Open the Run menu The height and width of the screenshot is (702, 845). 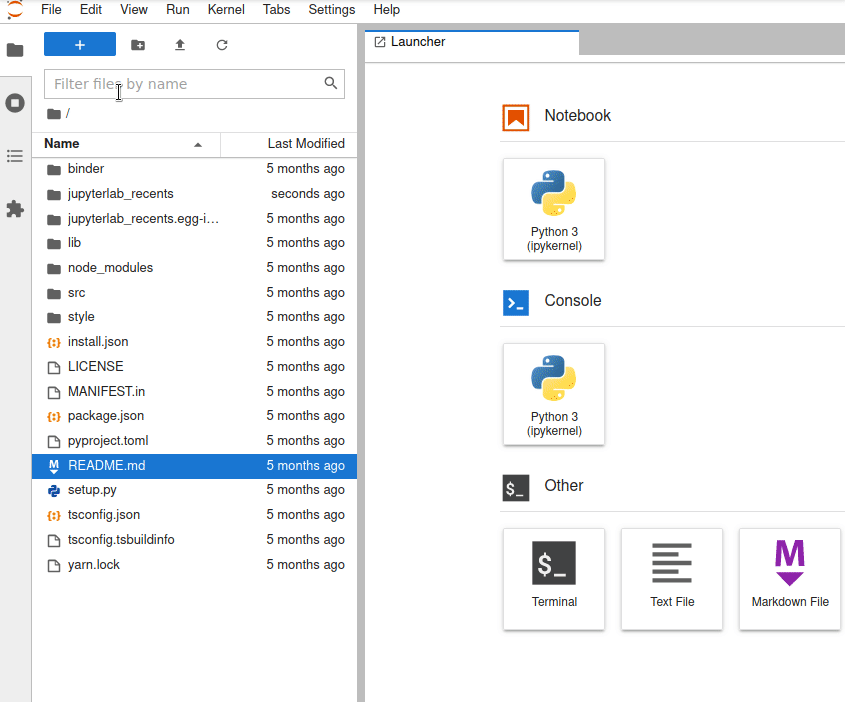178,10
